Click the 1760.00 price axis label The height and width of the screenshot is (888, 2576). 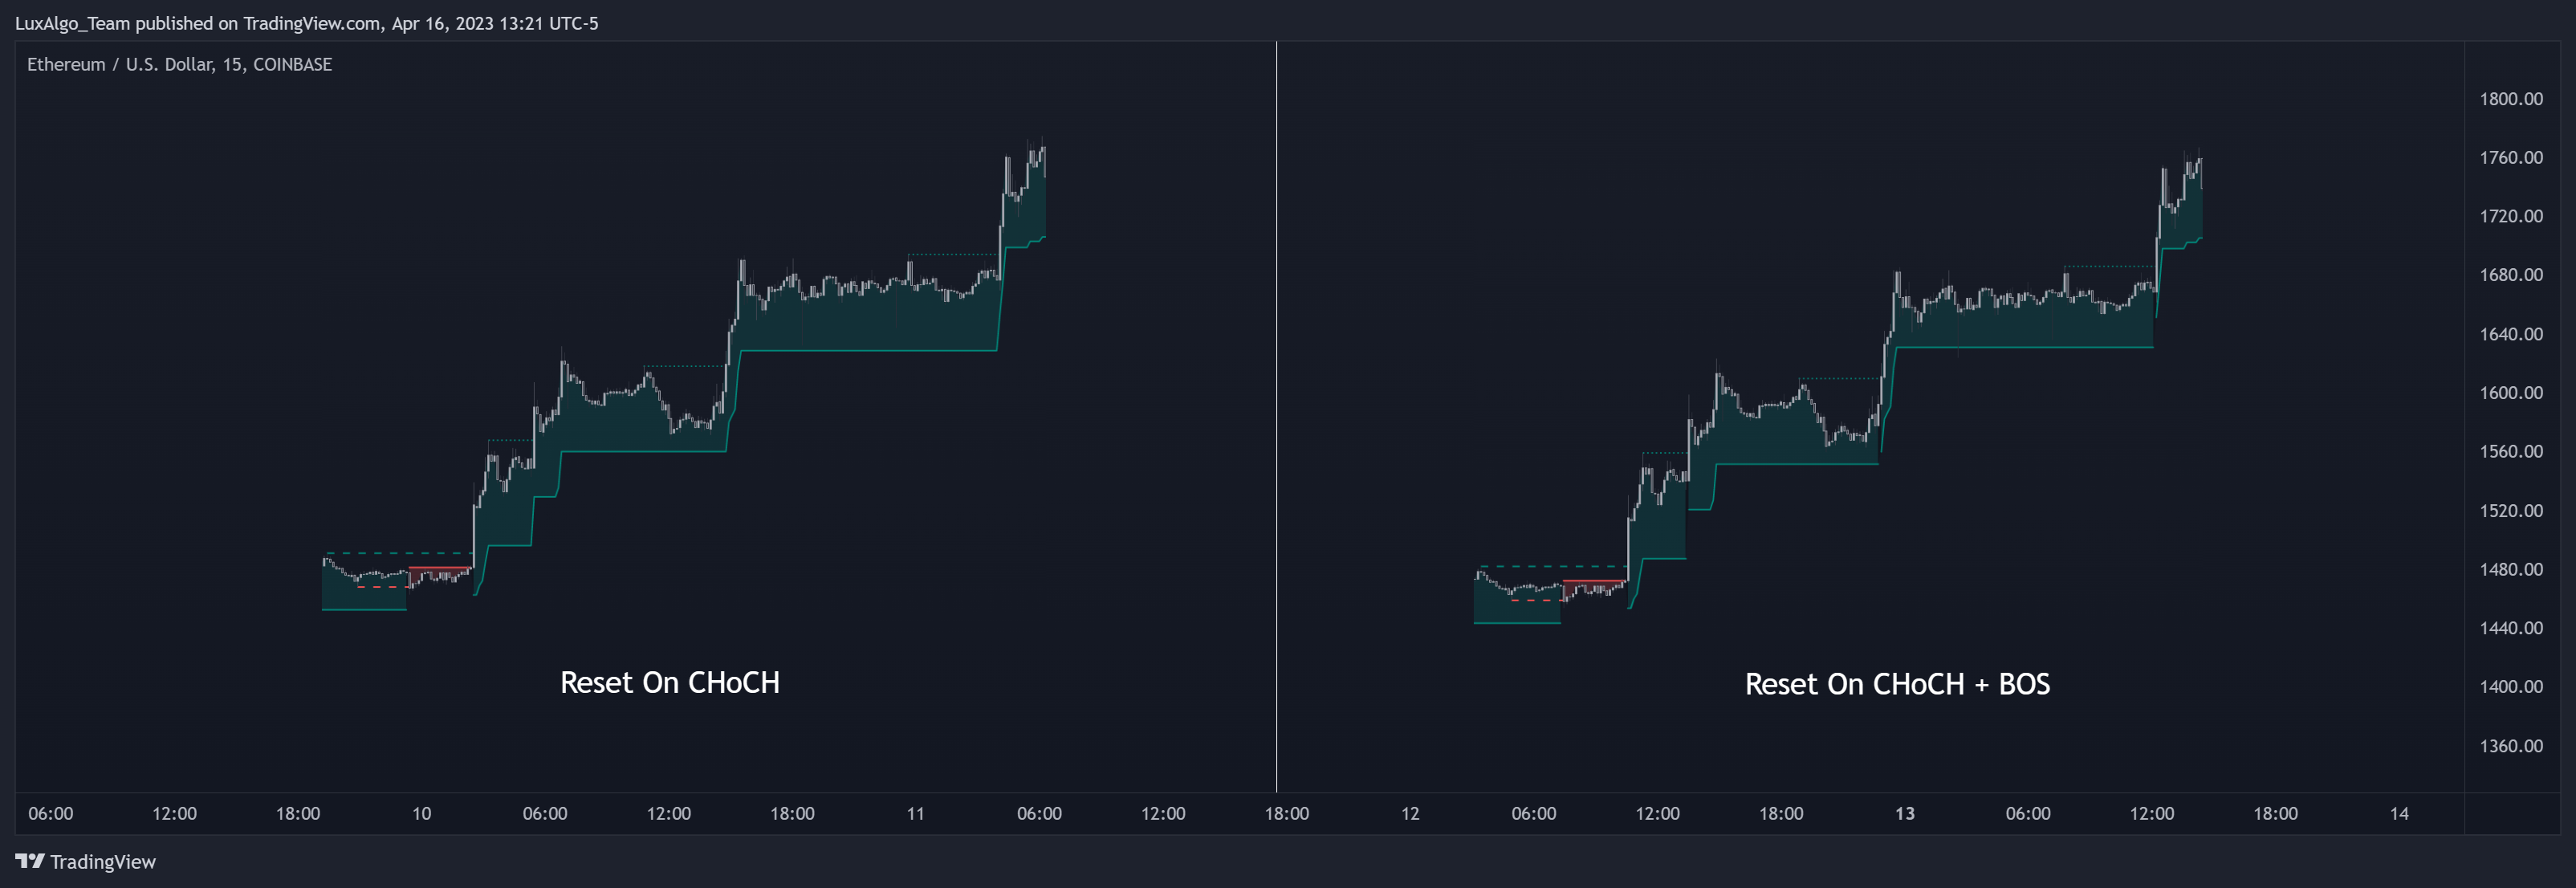click(2510, 158)
